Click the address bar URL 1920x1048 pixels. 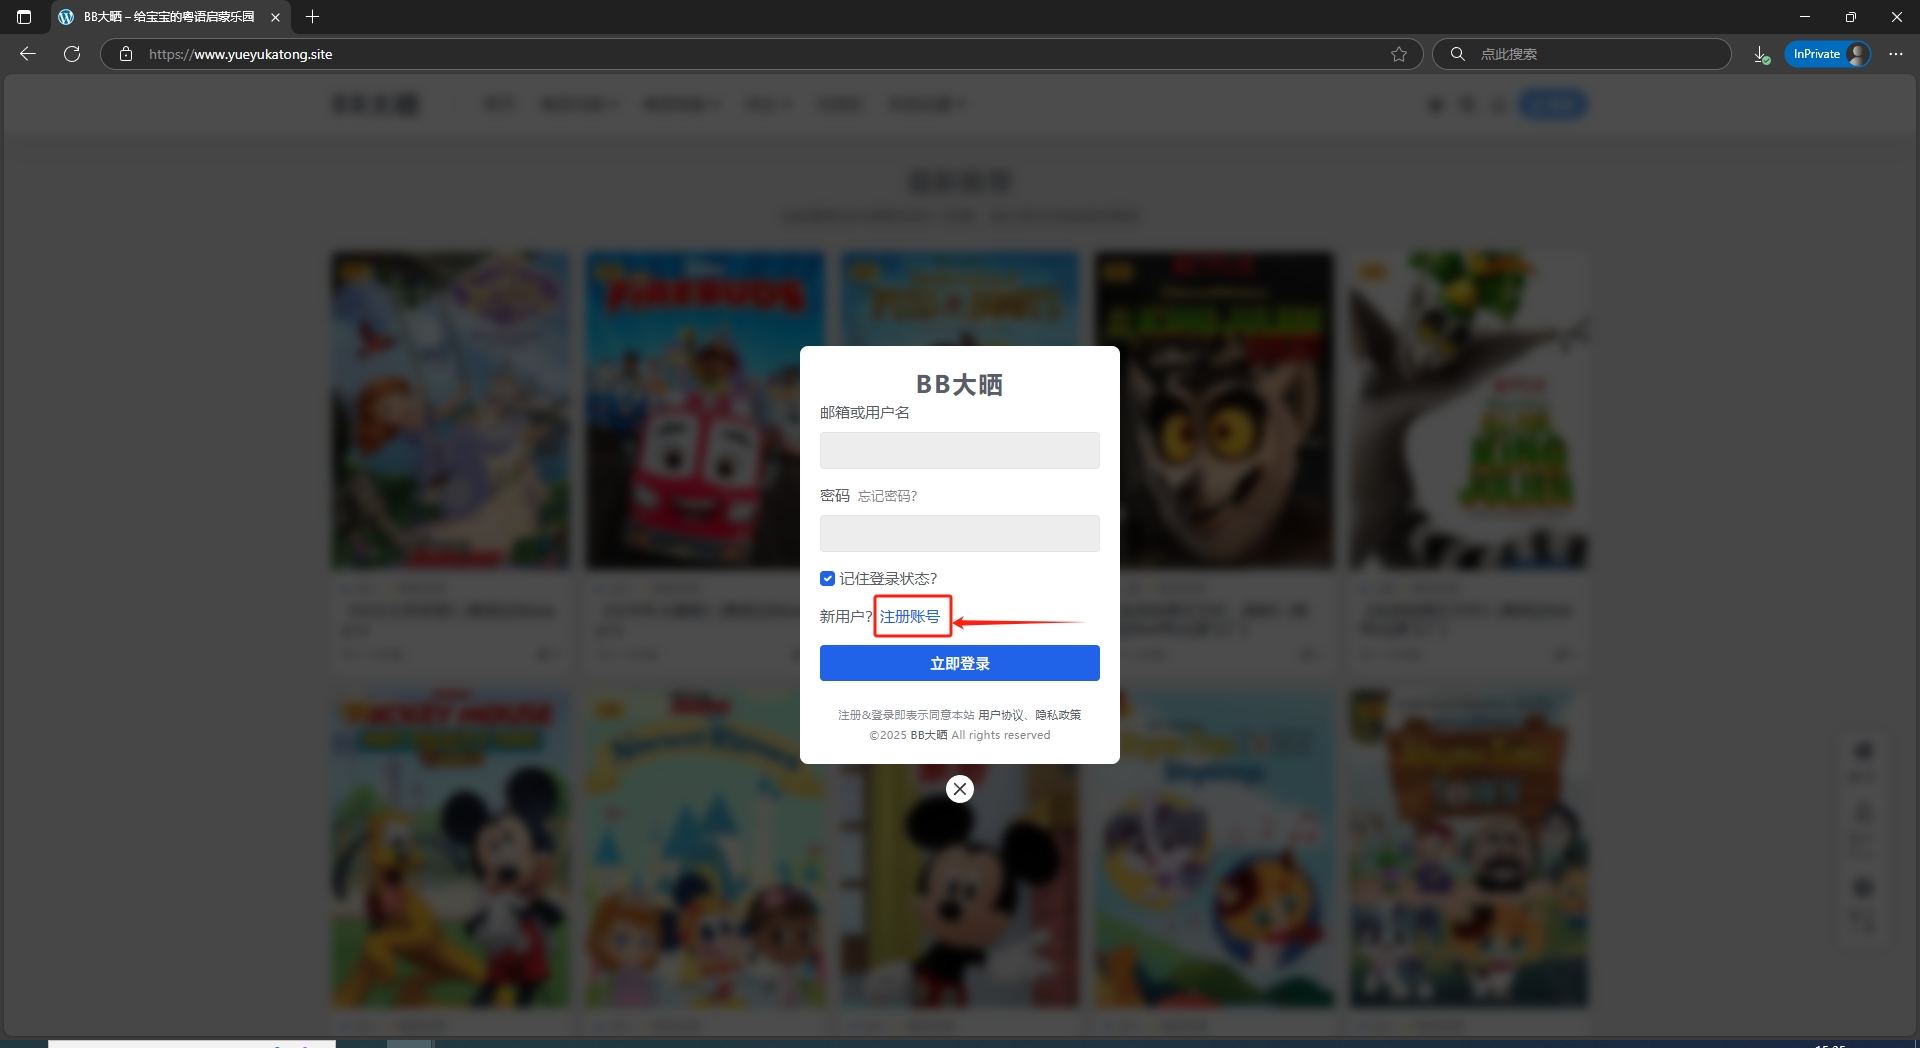pos(240,54)
